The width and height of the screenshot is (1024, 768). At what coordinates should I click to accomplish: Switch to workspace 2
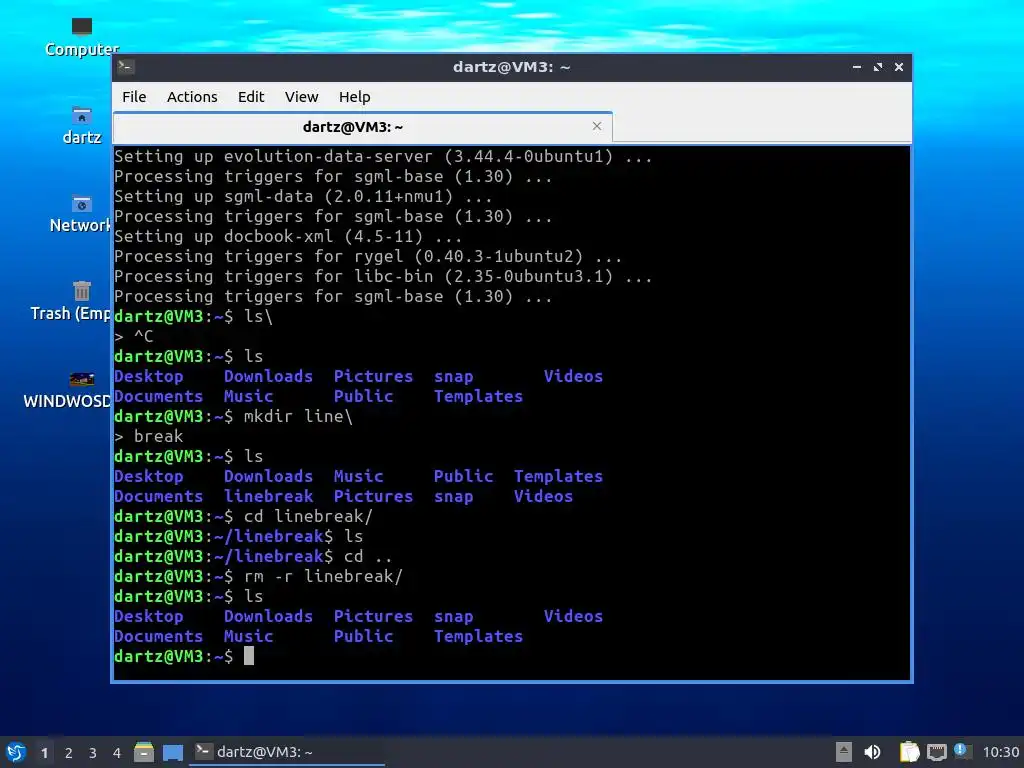pos(69,753)
